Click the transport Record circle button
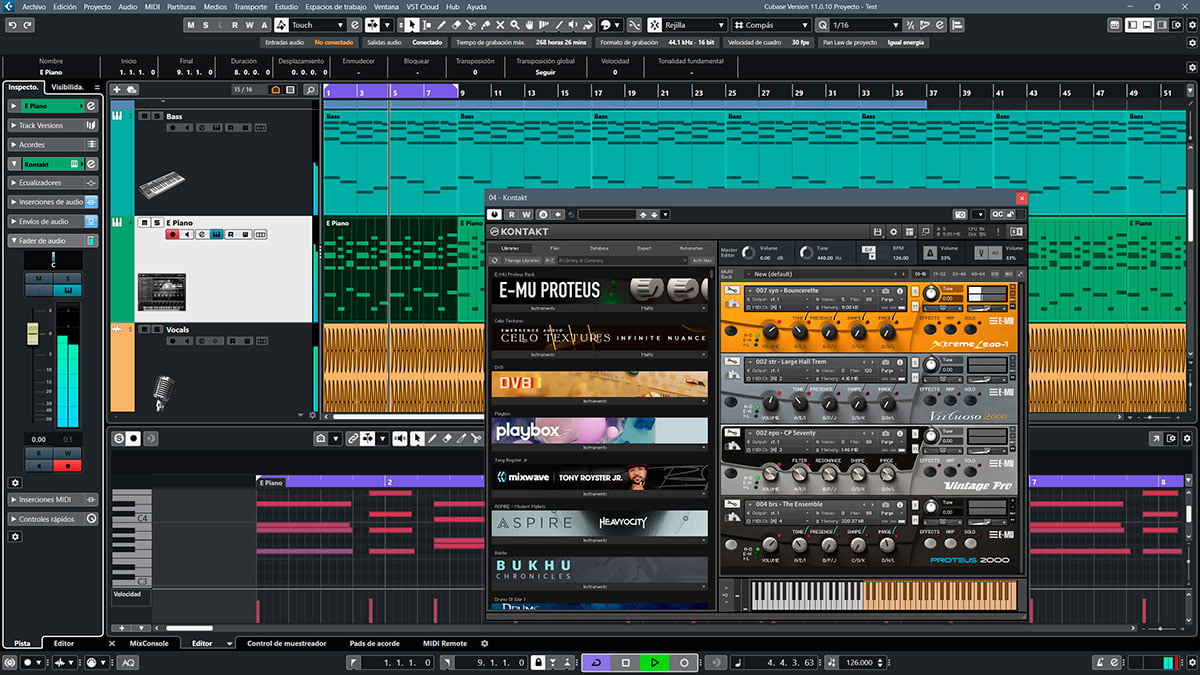This screenshot has height=675, width=1200. pos(684,662)
